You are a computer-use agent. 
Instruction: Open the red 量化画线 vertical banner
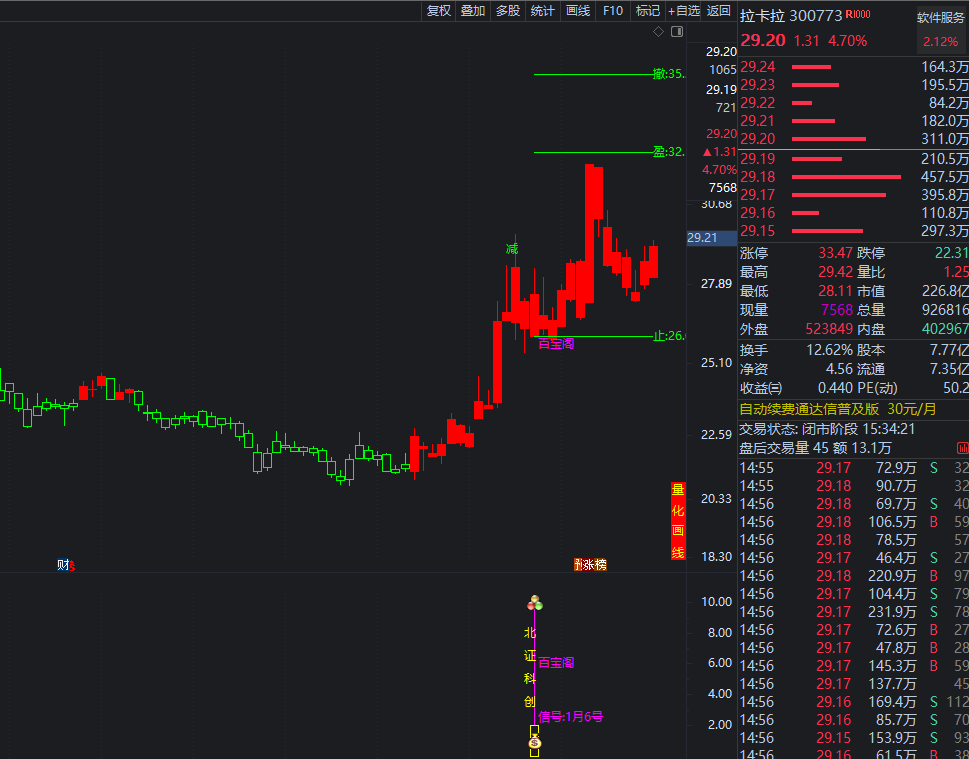click(x=678, y=521)
